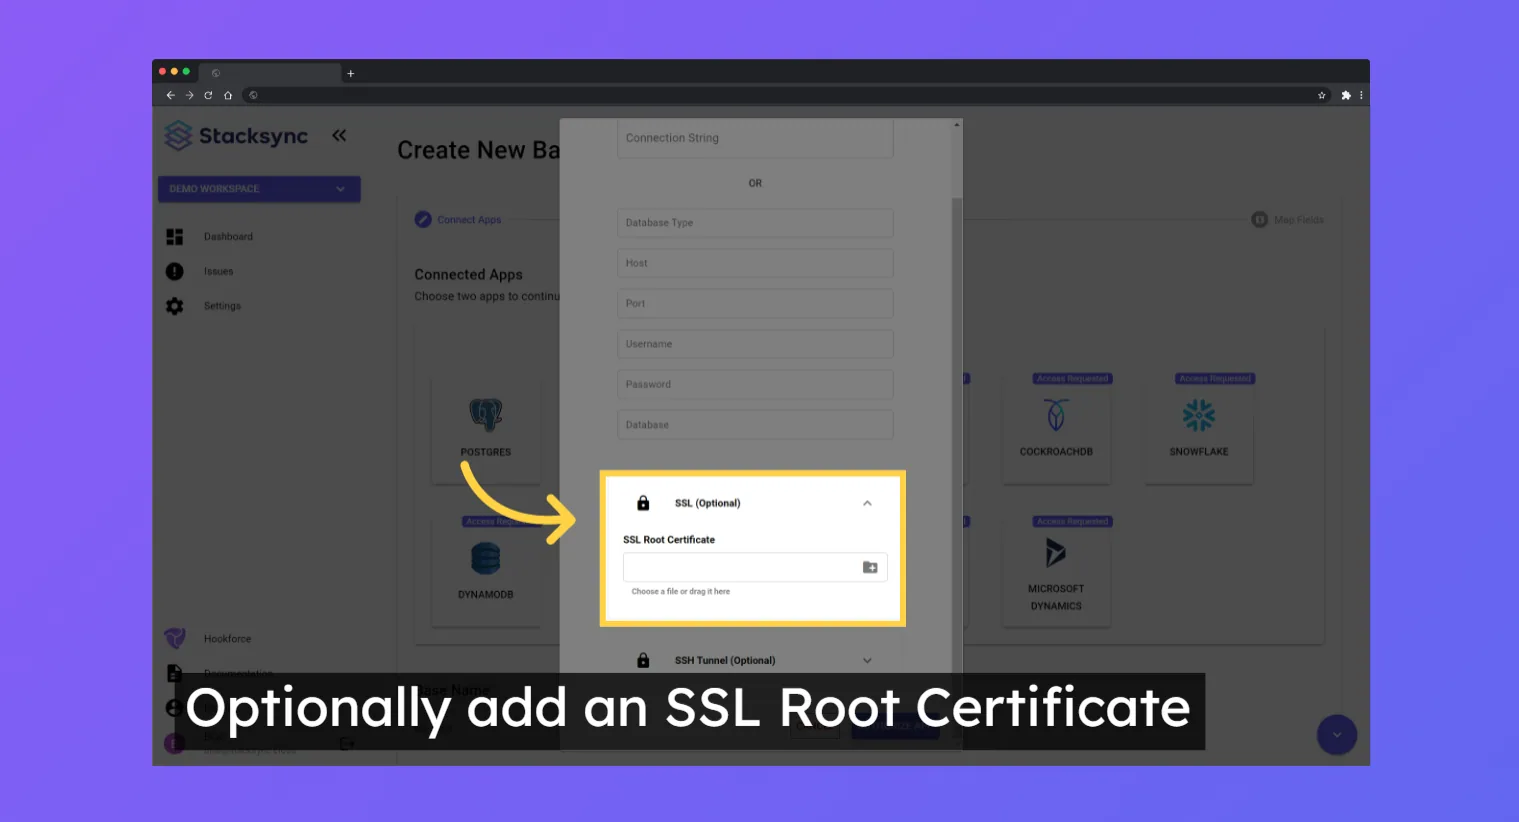Open the Database Type field
1519x822 pixels.
coord(755,223)
